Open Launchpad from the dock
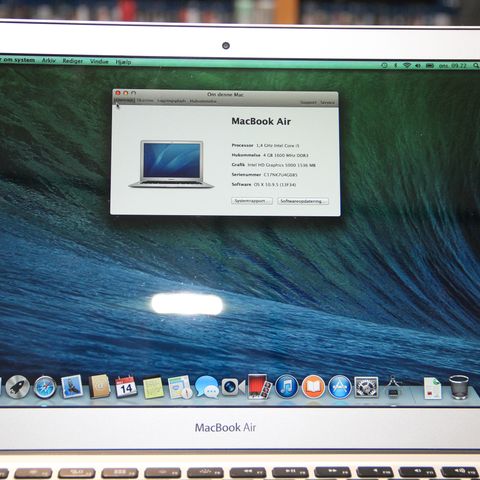This screenshot has height=480, width=480. [x=17, y=387]
